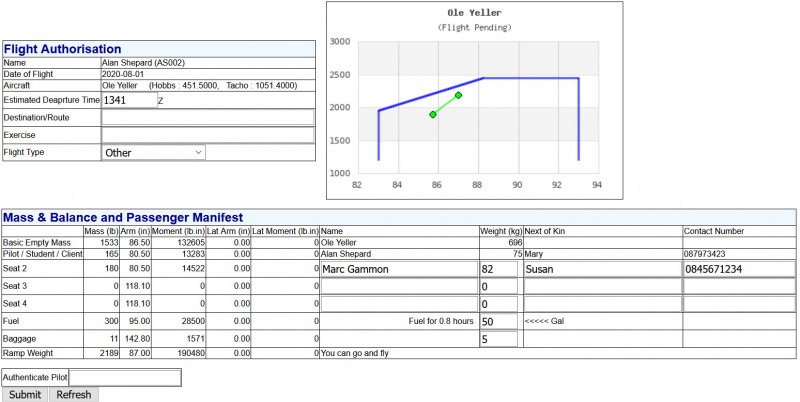This screenshot has width=800, height=402.
Task: Select the Exercise input field
Action: coord(207,135)
